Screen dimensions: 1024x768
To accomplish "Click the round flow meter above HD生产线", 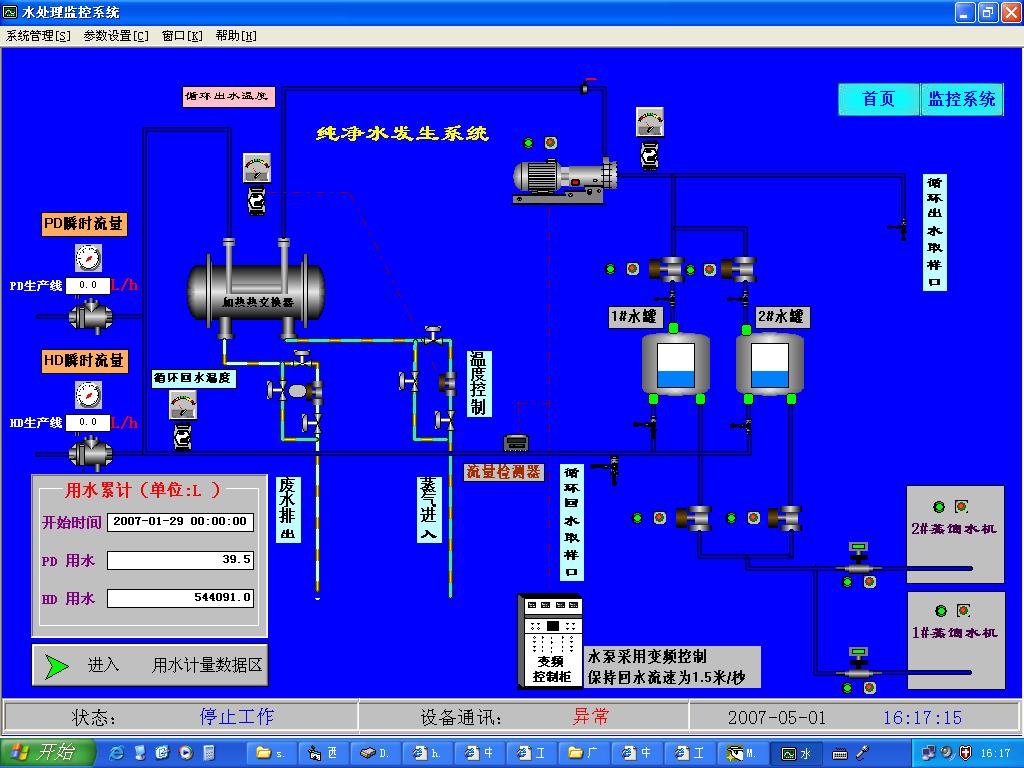I will pyautogui.click(x=88, y=395).
